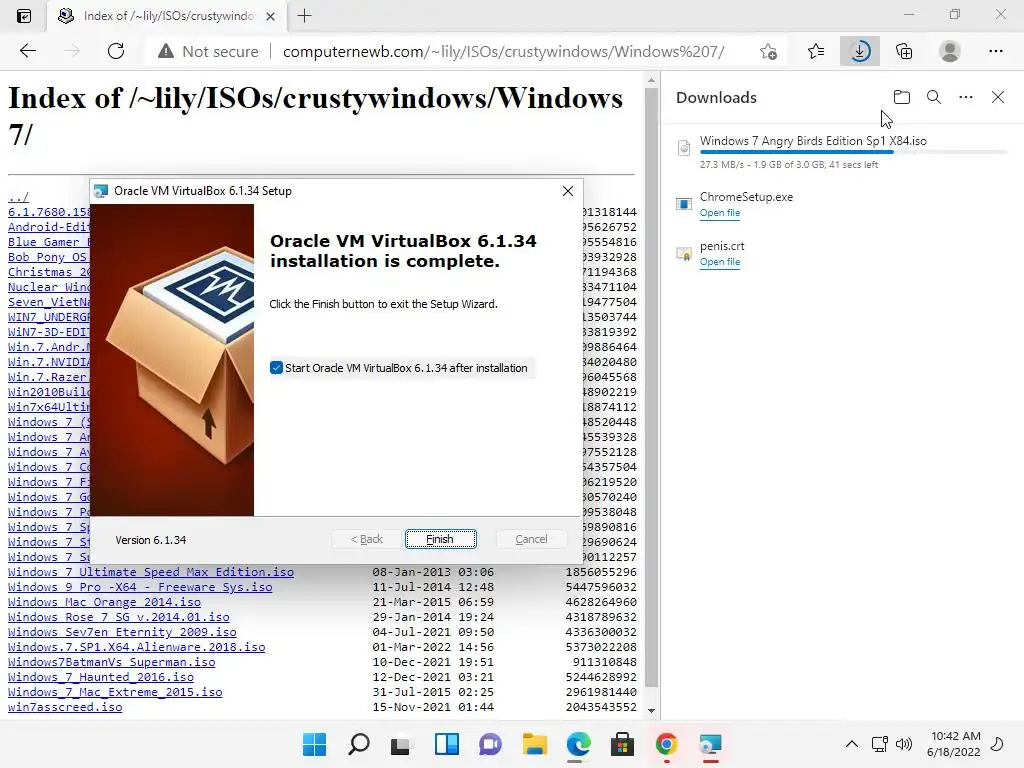
Task: Close the Index of tab
Action: click(x=270, y=16)
